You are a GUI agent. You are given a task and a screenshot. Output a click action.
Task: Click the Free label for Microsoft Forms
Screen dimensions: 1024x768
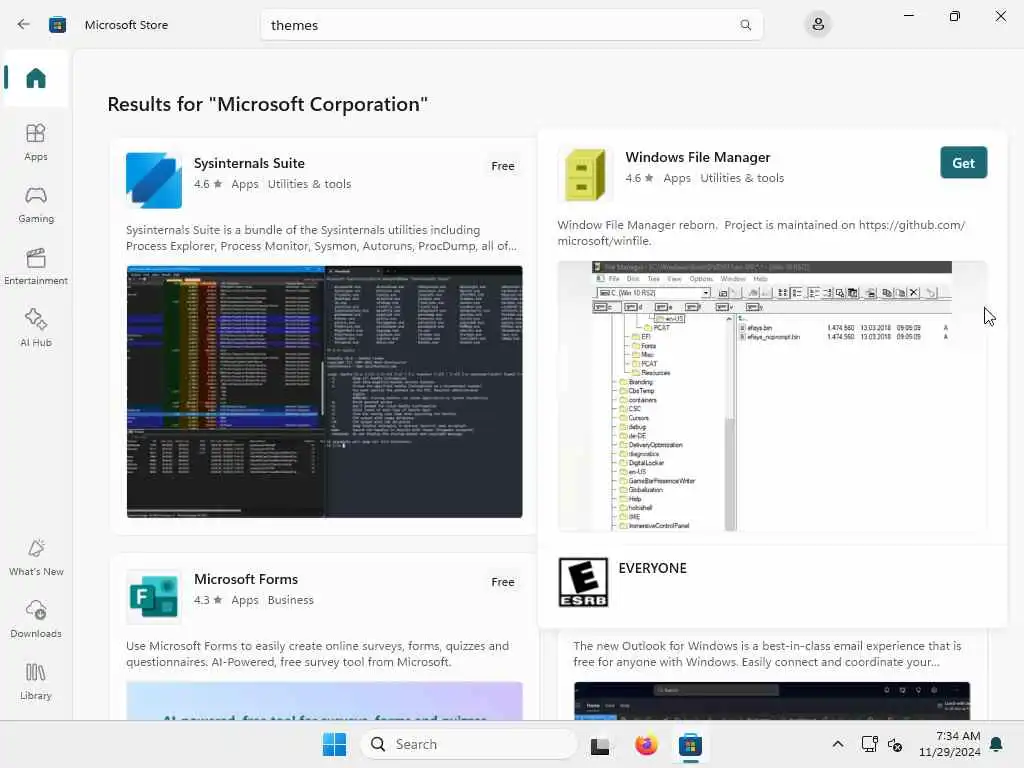tap(503, 582)
